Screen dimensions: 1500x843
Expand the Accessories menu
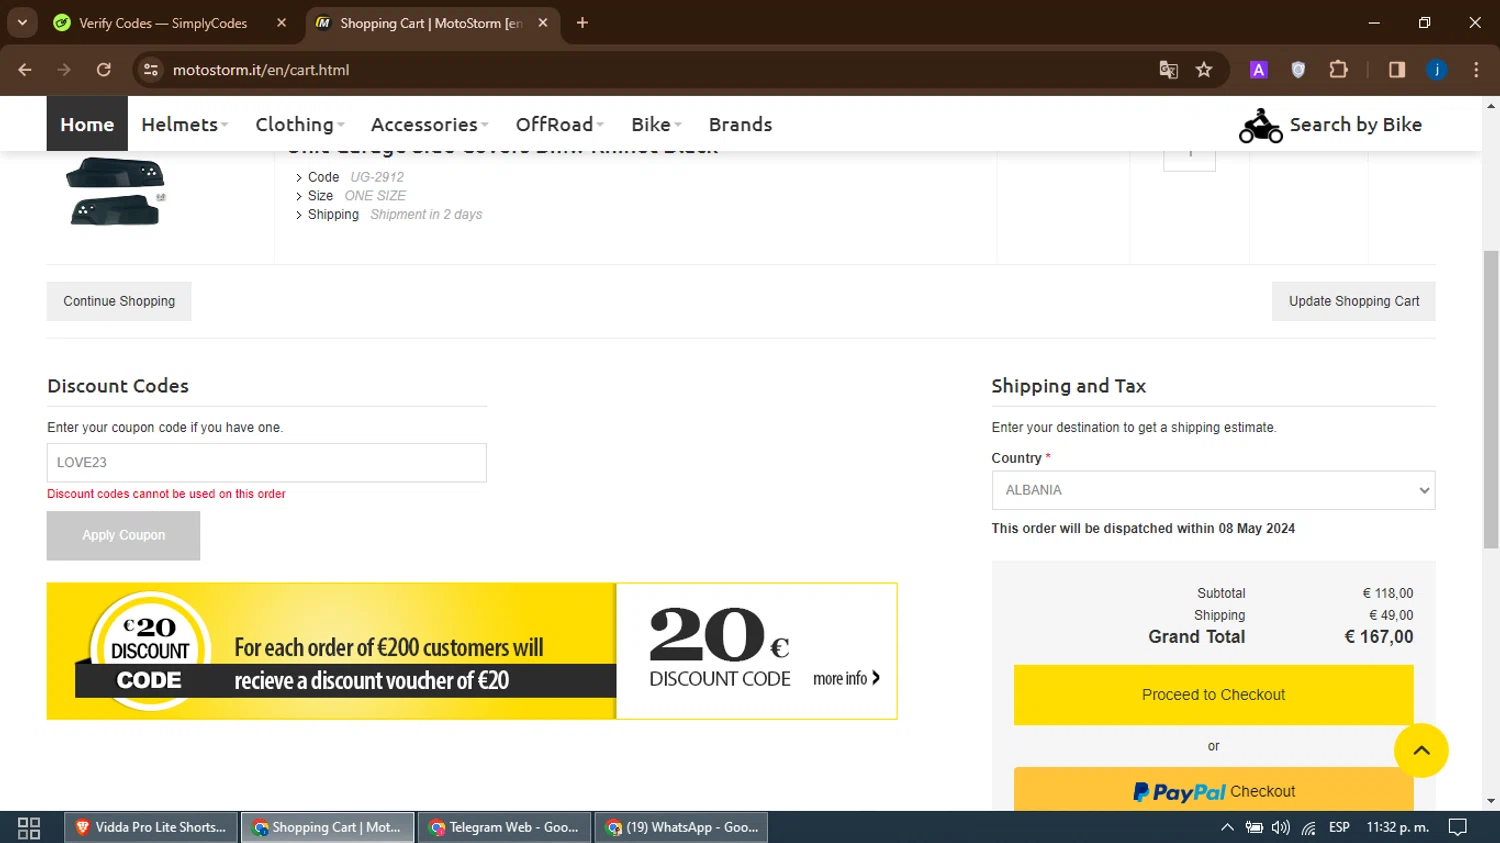coord(429,124)
